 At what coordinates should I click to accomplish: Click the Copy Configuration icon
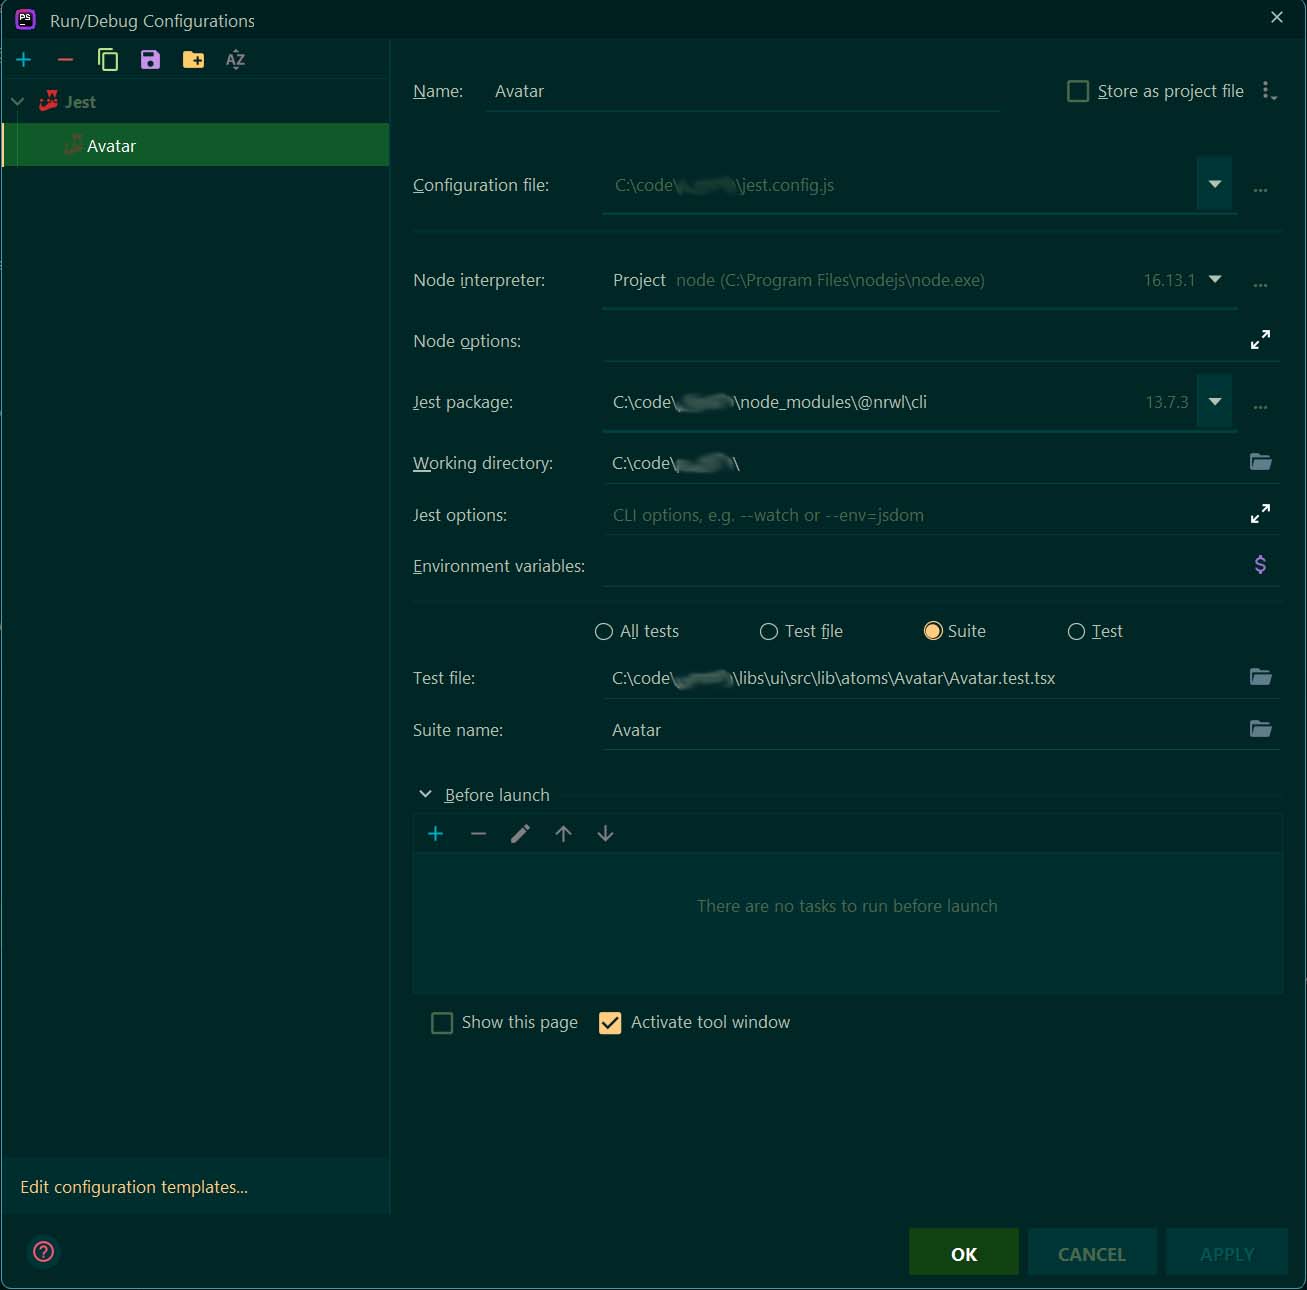click(x=108, y=60)
